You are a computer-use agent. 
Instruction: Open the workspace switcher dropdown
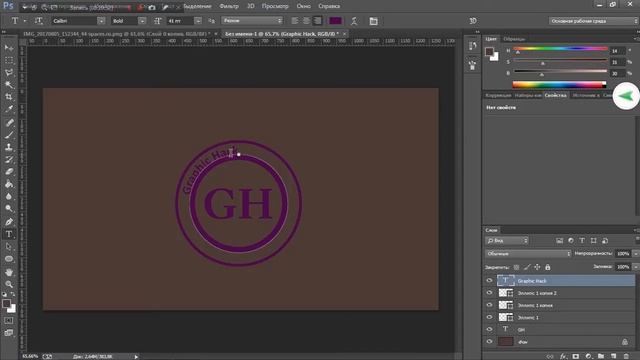click(x=593, y=21)
